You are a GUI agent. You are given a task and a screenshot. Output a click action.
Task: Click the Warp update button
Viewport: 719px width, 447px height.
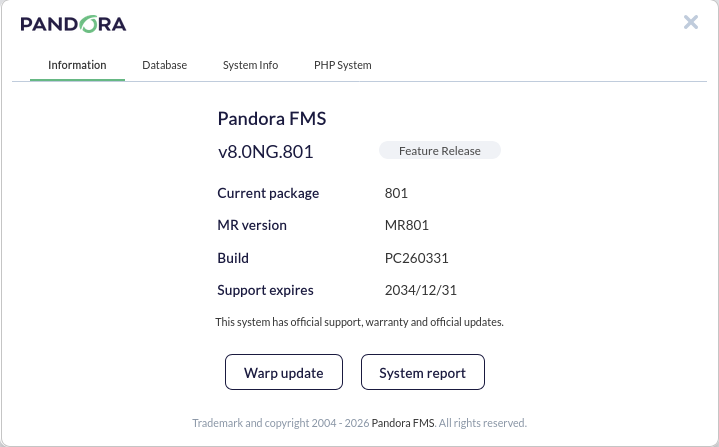(x=284, y=372)
